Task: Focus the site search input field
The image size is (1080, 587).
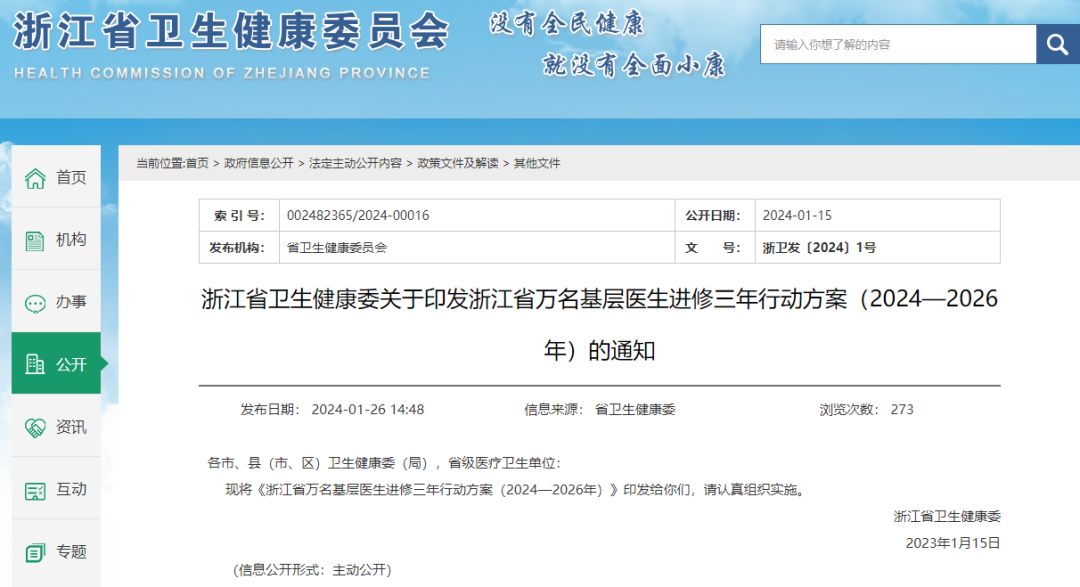Action: click(x=898, y=44)
